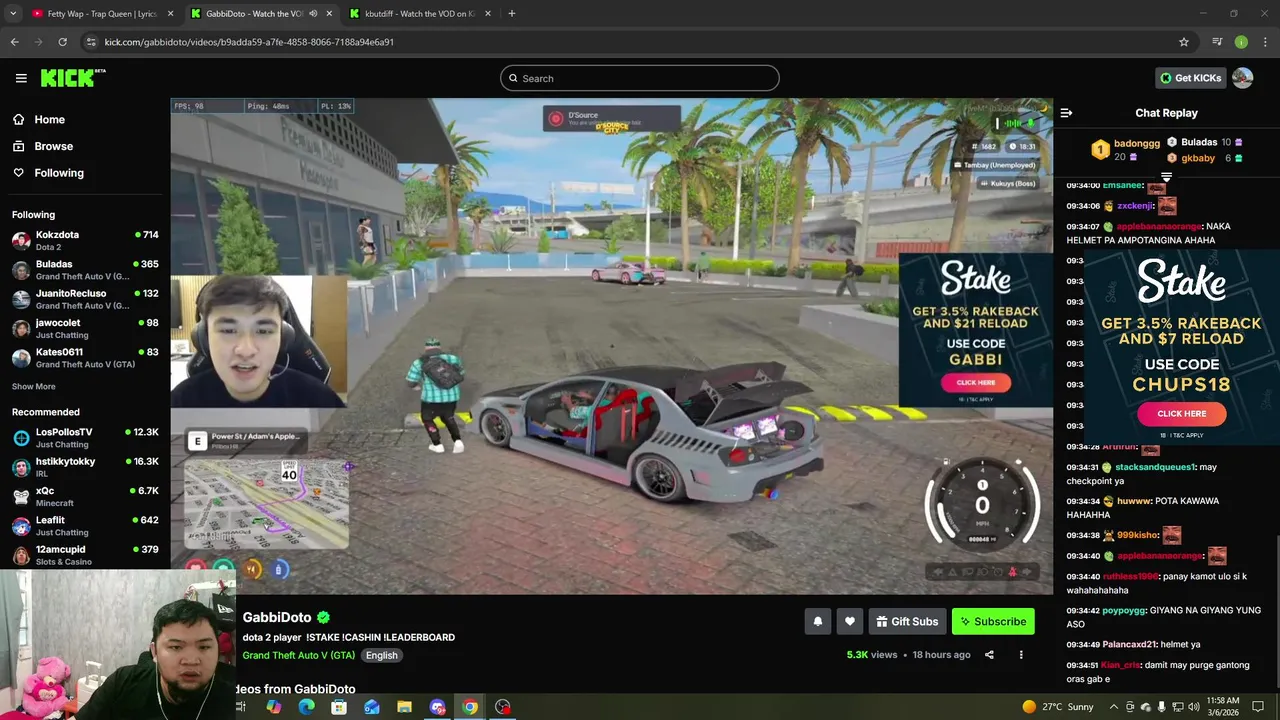Open recommended channel xQc
This screenshot has width=1280, height=720.
click(85, 496)
